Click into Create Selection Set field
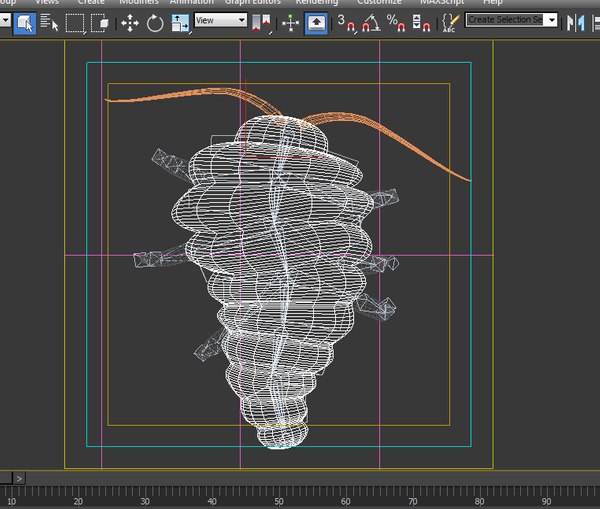This screenshot has width=600, height=509. (505, 20)
